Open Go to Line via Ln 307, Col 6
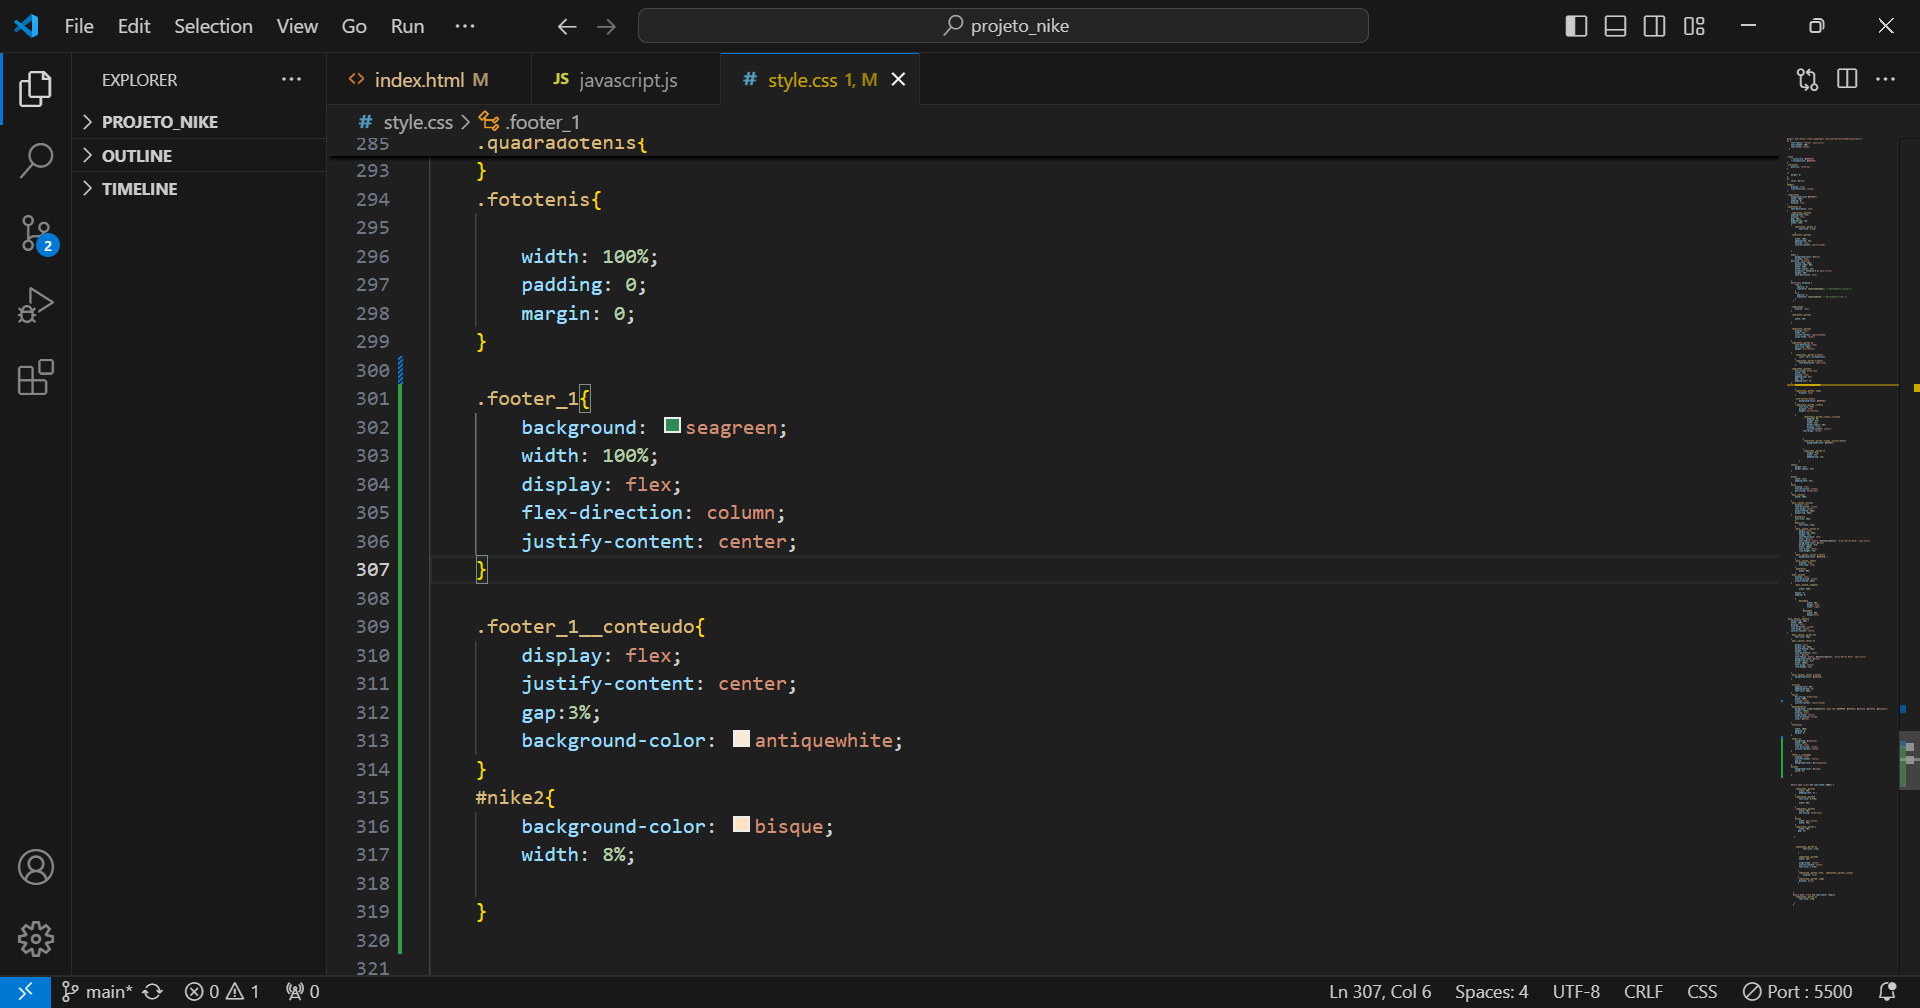Screen dimensions: 1920x1008 (1380, 992)
